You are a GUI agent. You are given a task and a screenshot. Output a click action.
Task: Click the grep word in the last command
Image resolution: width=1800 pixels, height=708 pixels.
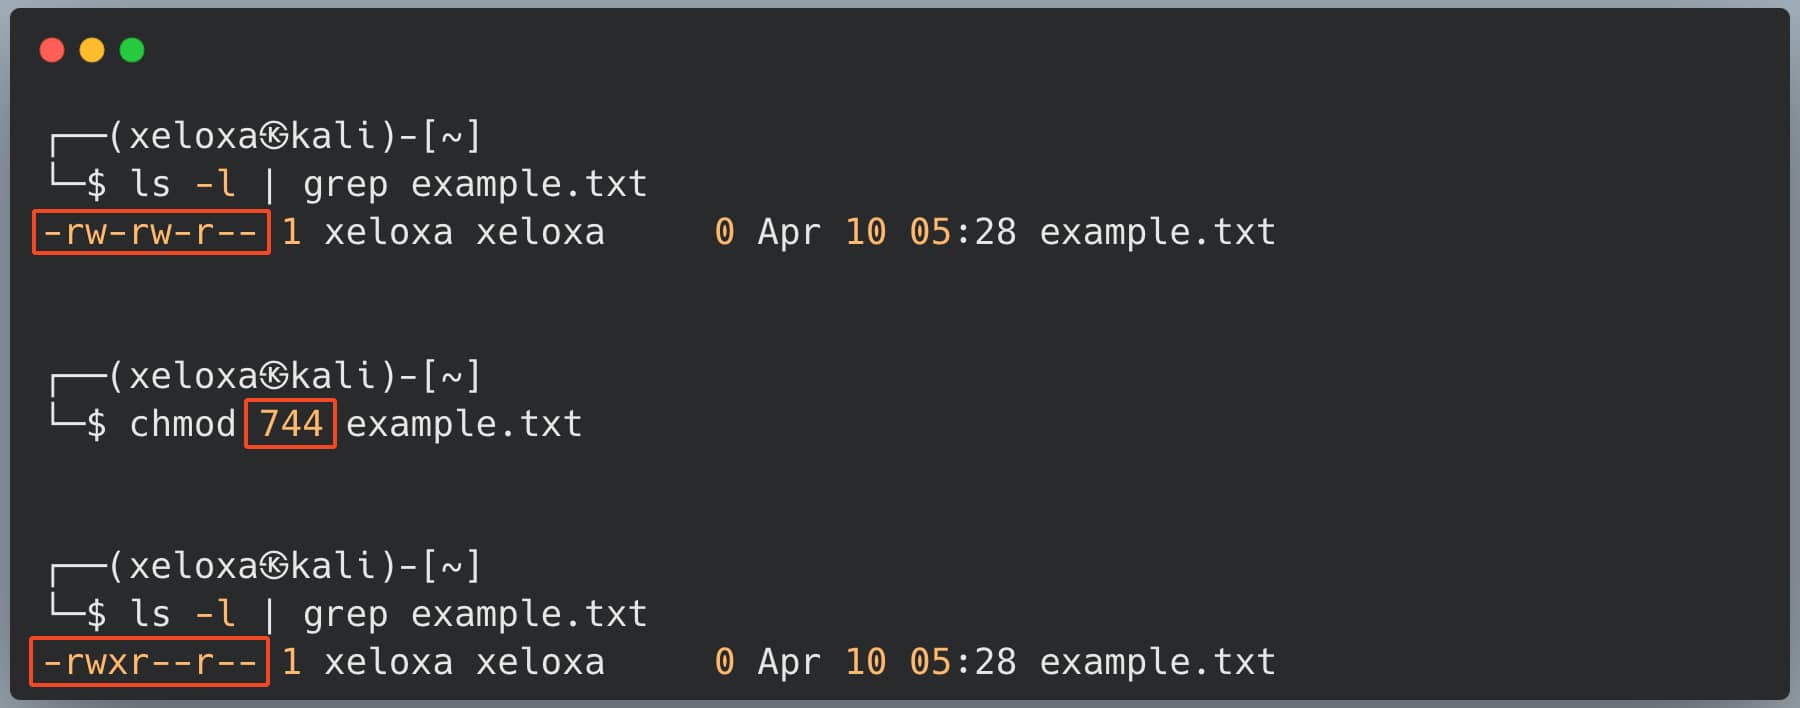[x=345, y=615]
